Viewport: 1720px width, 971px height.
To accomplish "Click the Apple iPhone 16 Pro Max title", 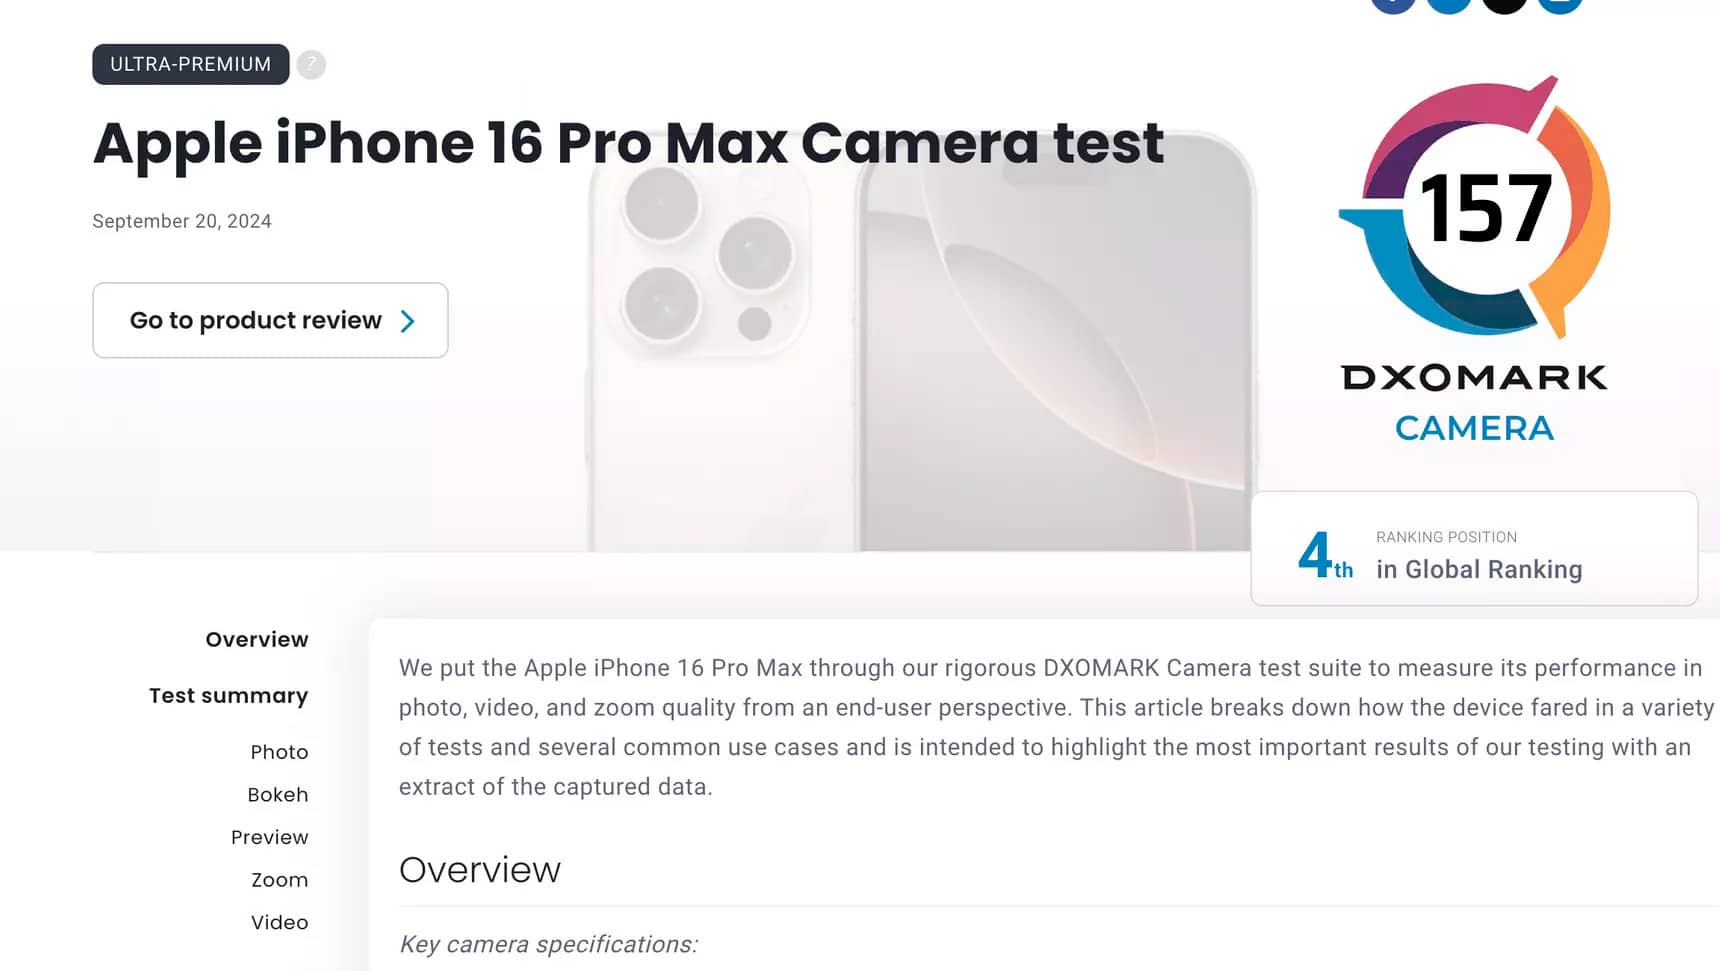I will [628, 143].
